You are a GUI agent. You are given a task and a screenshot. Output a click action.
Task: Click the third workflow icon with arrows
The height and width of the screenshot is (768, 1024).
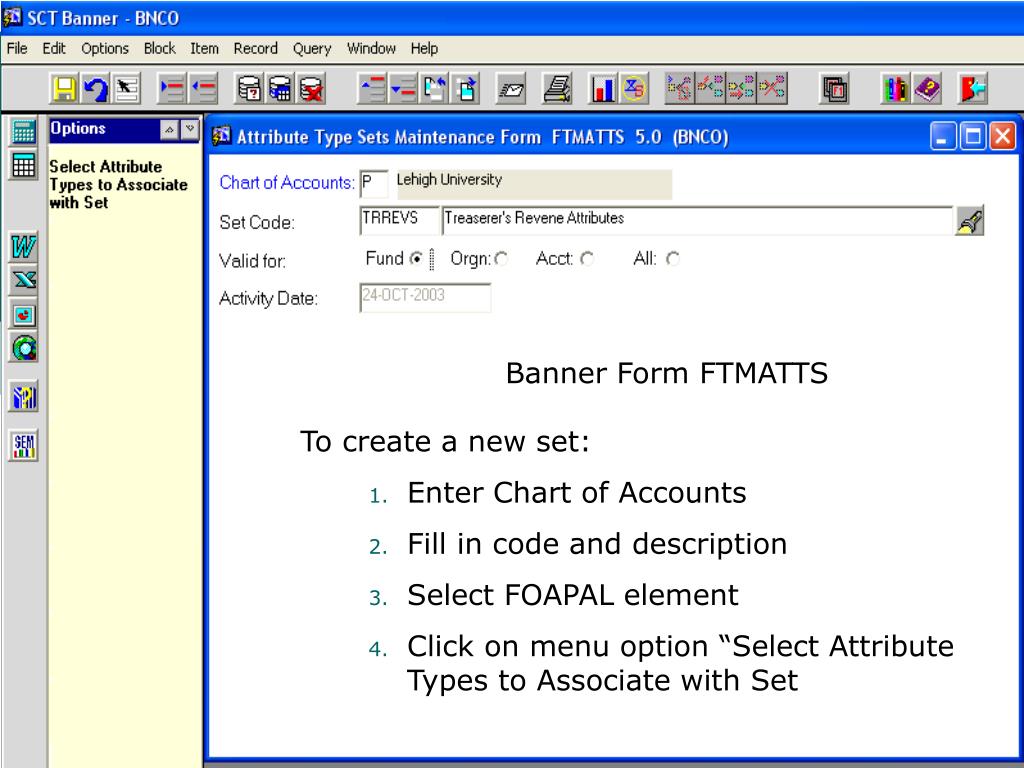pyautogui.click(x=741, y=89)
